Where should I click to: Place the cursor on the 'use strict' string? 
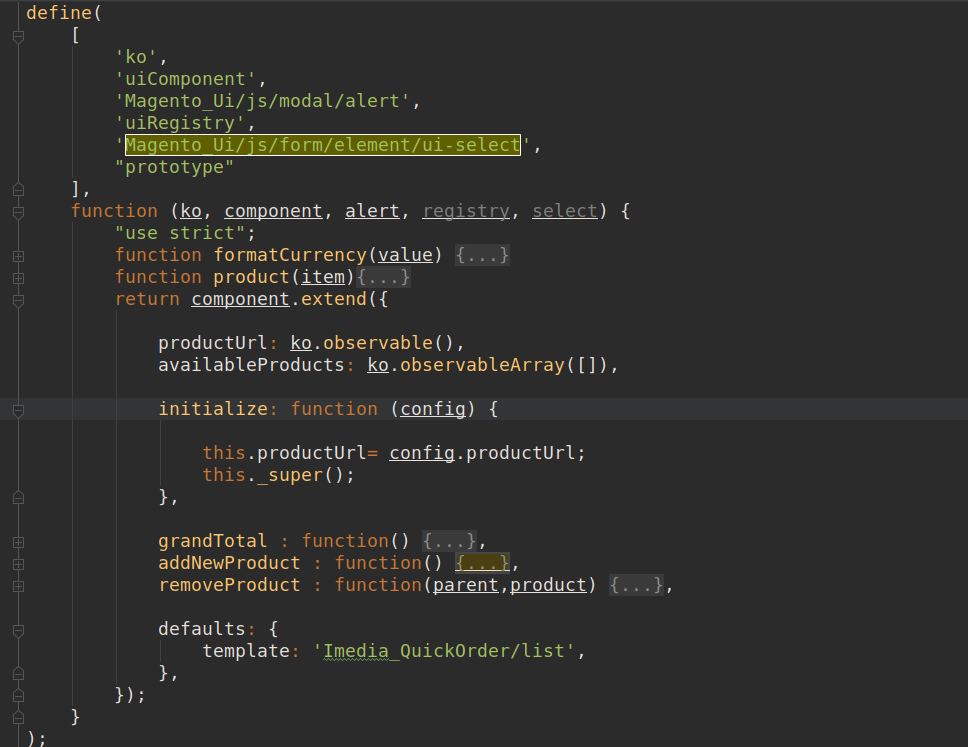click(x=185, y=233)
